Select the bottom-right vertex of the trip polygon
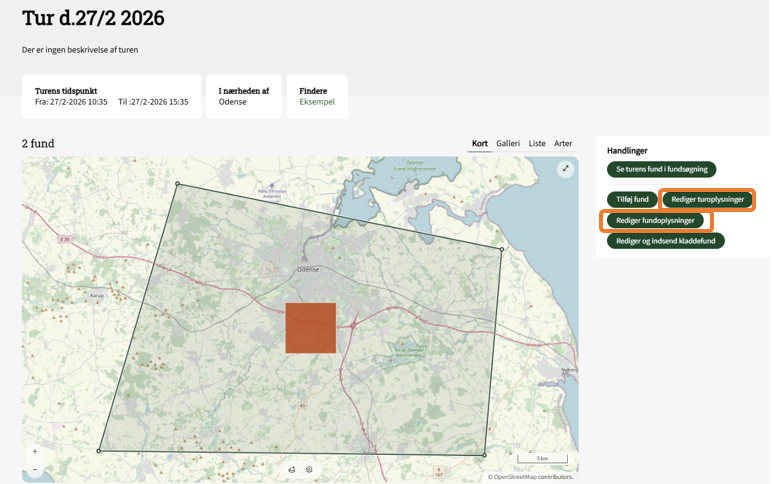Screen dimensions: 774x484 [485, 455]
